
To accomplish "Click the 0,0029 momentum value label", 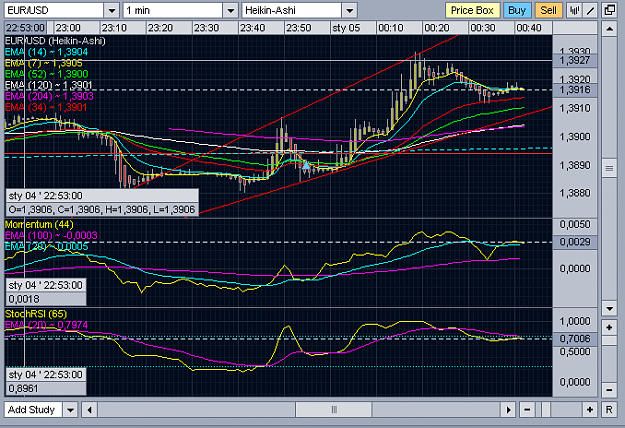I will coord(575,242).
